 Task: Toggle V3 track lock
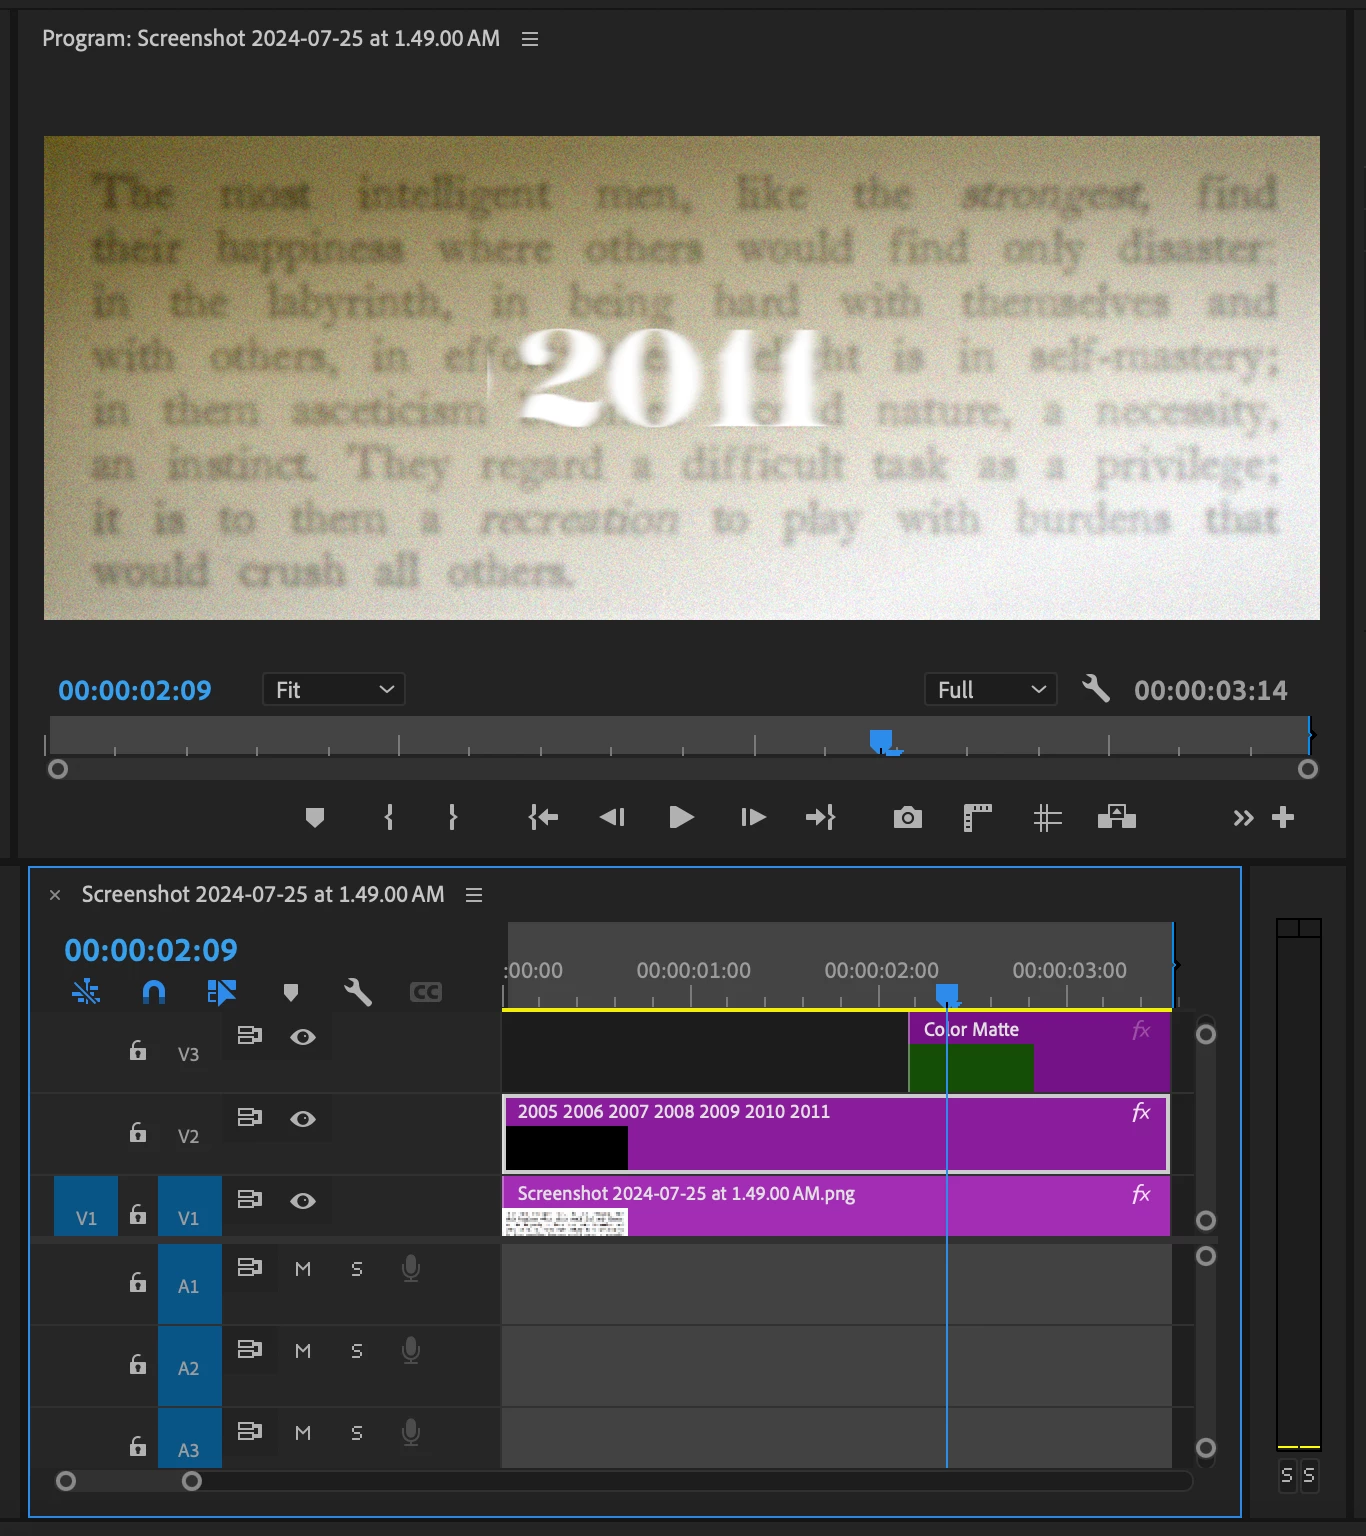138,1050
